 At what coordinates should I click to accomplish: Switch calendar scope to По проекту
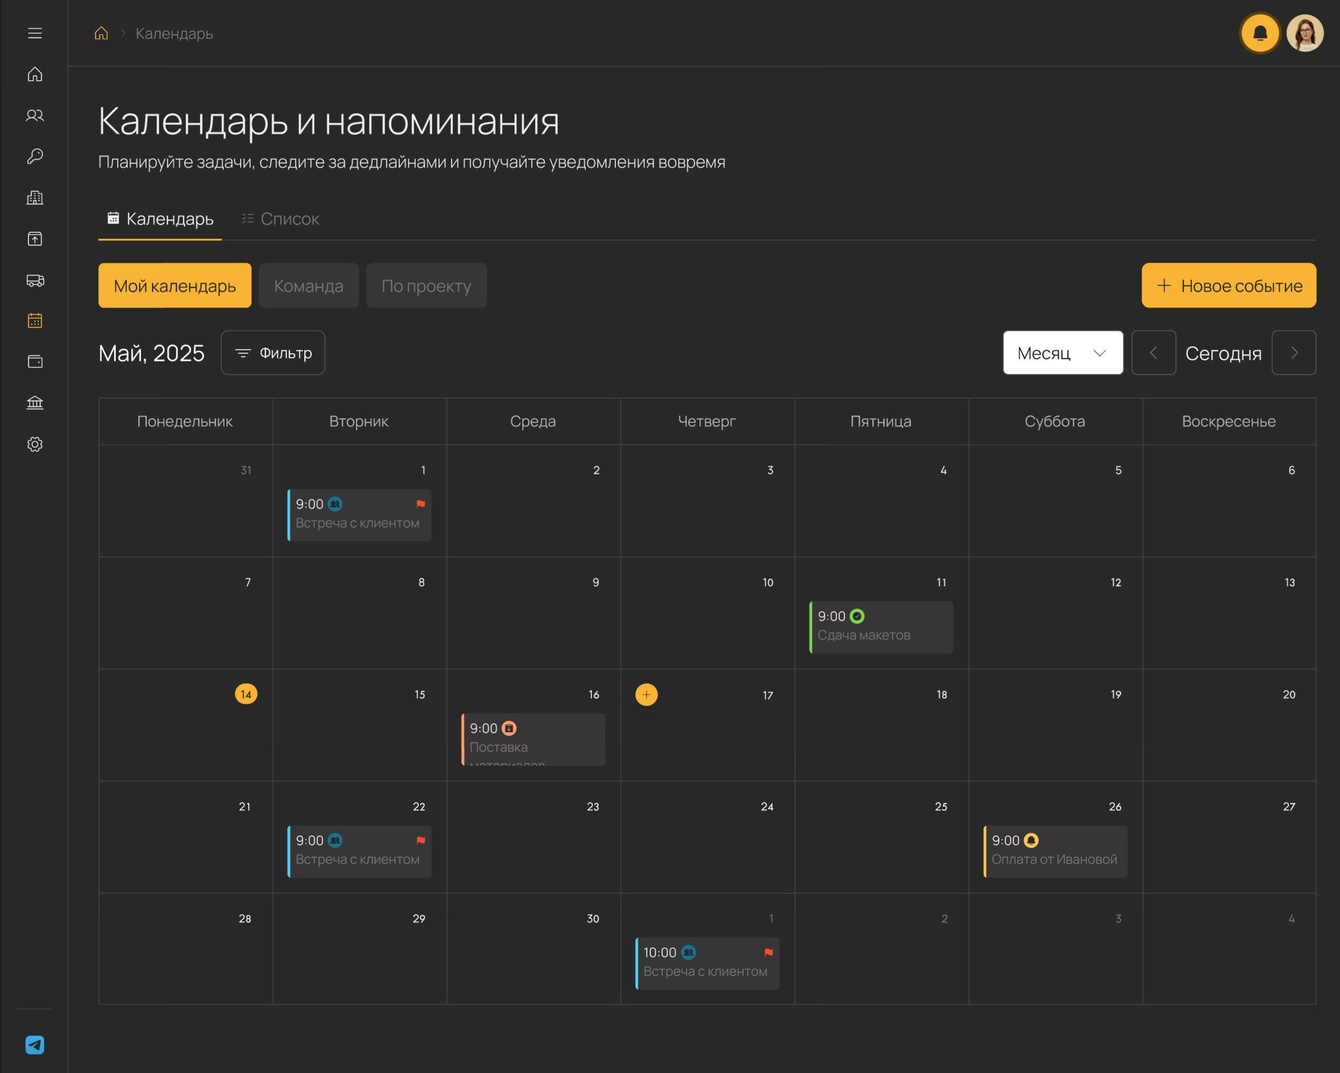(x=426, y=286)
